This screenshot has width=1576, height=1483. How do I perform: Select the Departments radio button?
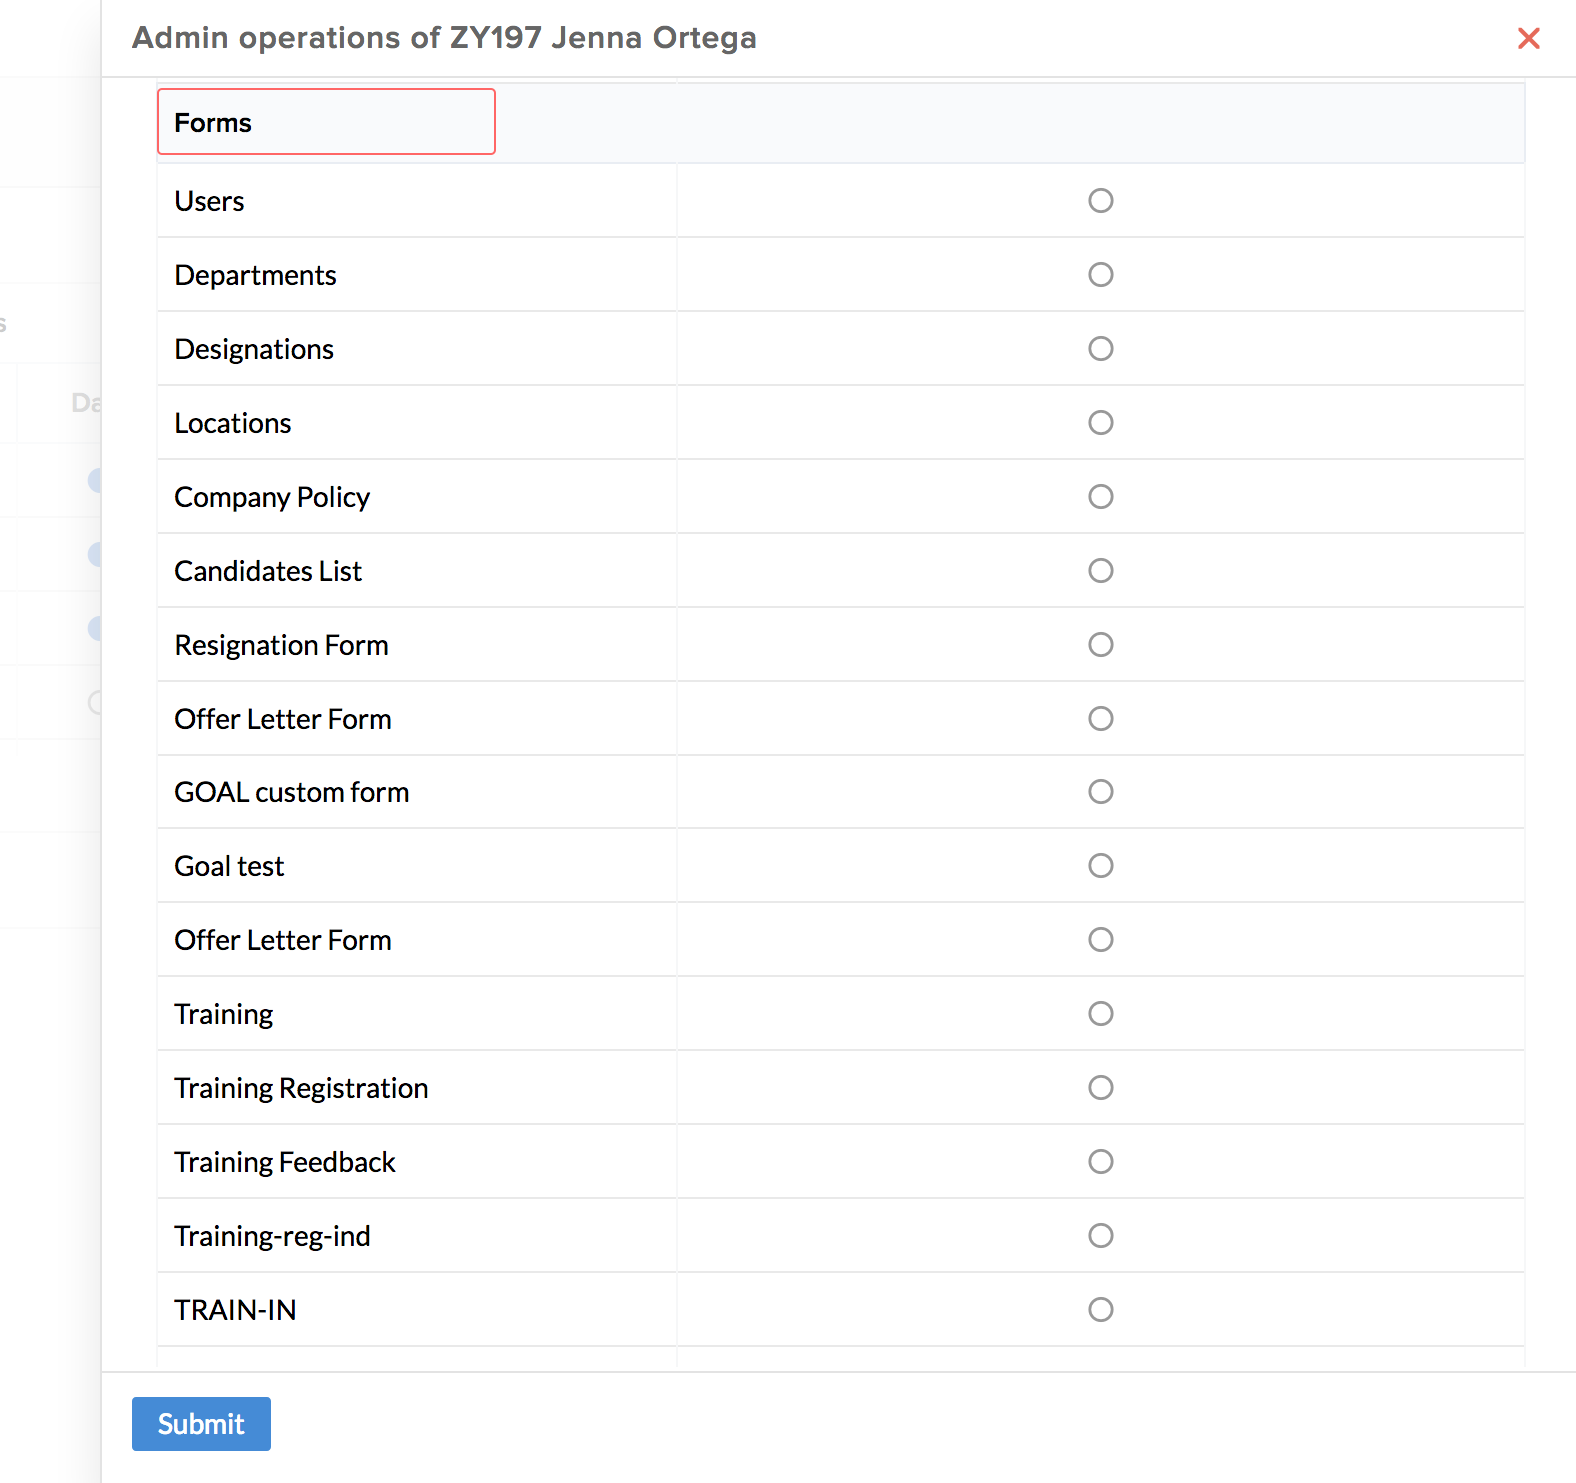[1100, 275]
